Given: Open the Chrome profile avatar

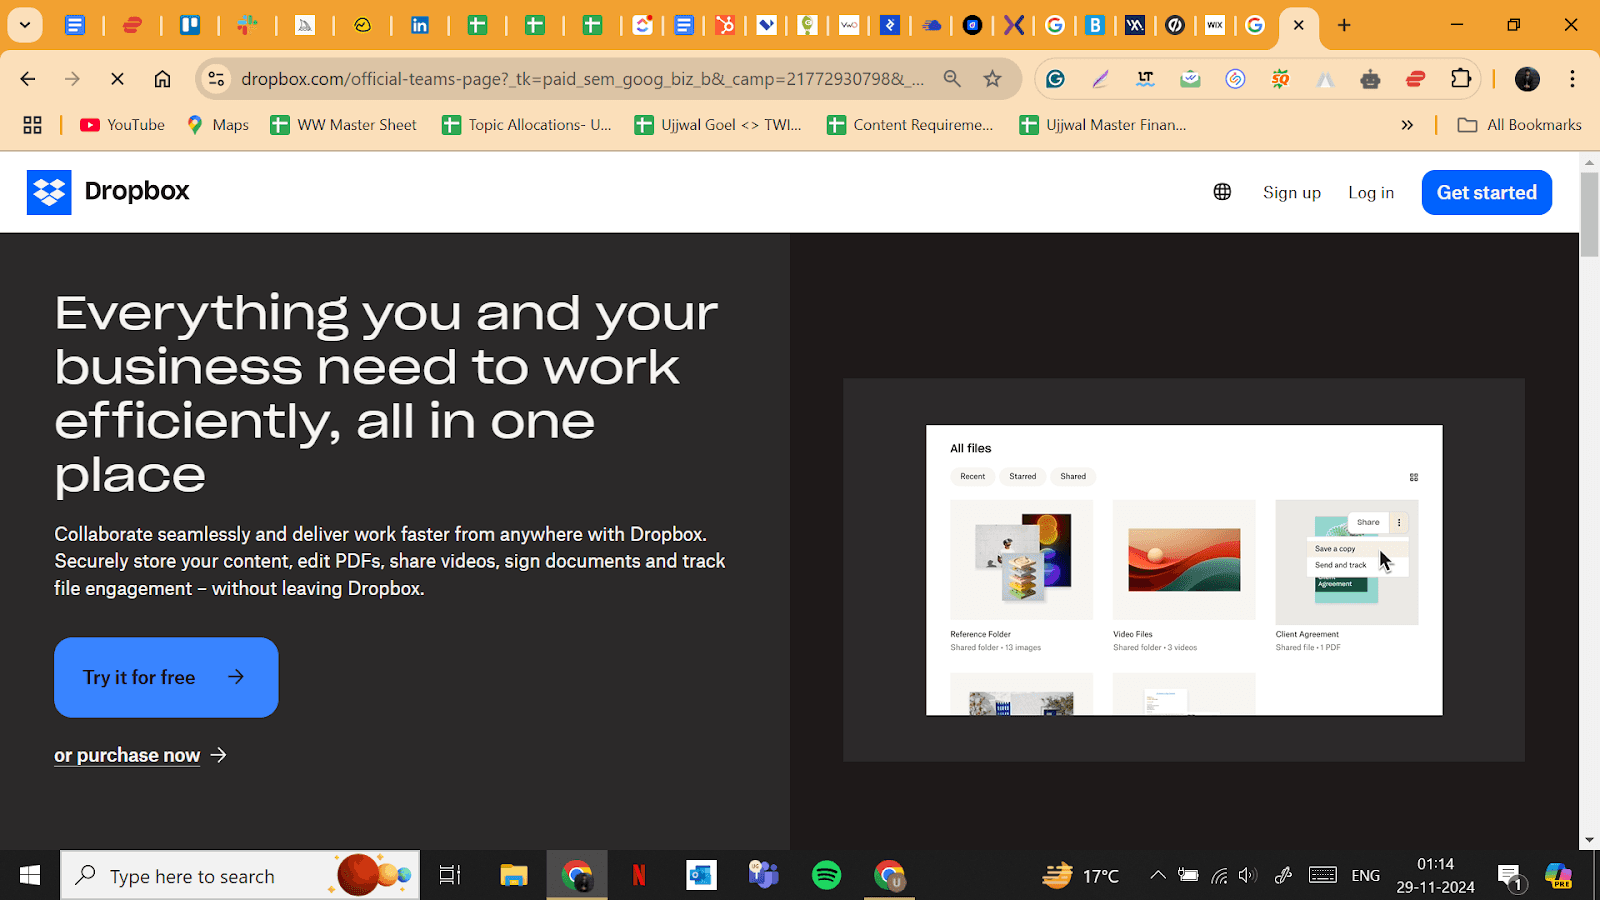Looking at the screenshot, I should [x=1527, y=79].
